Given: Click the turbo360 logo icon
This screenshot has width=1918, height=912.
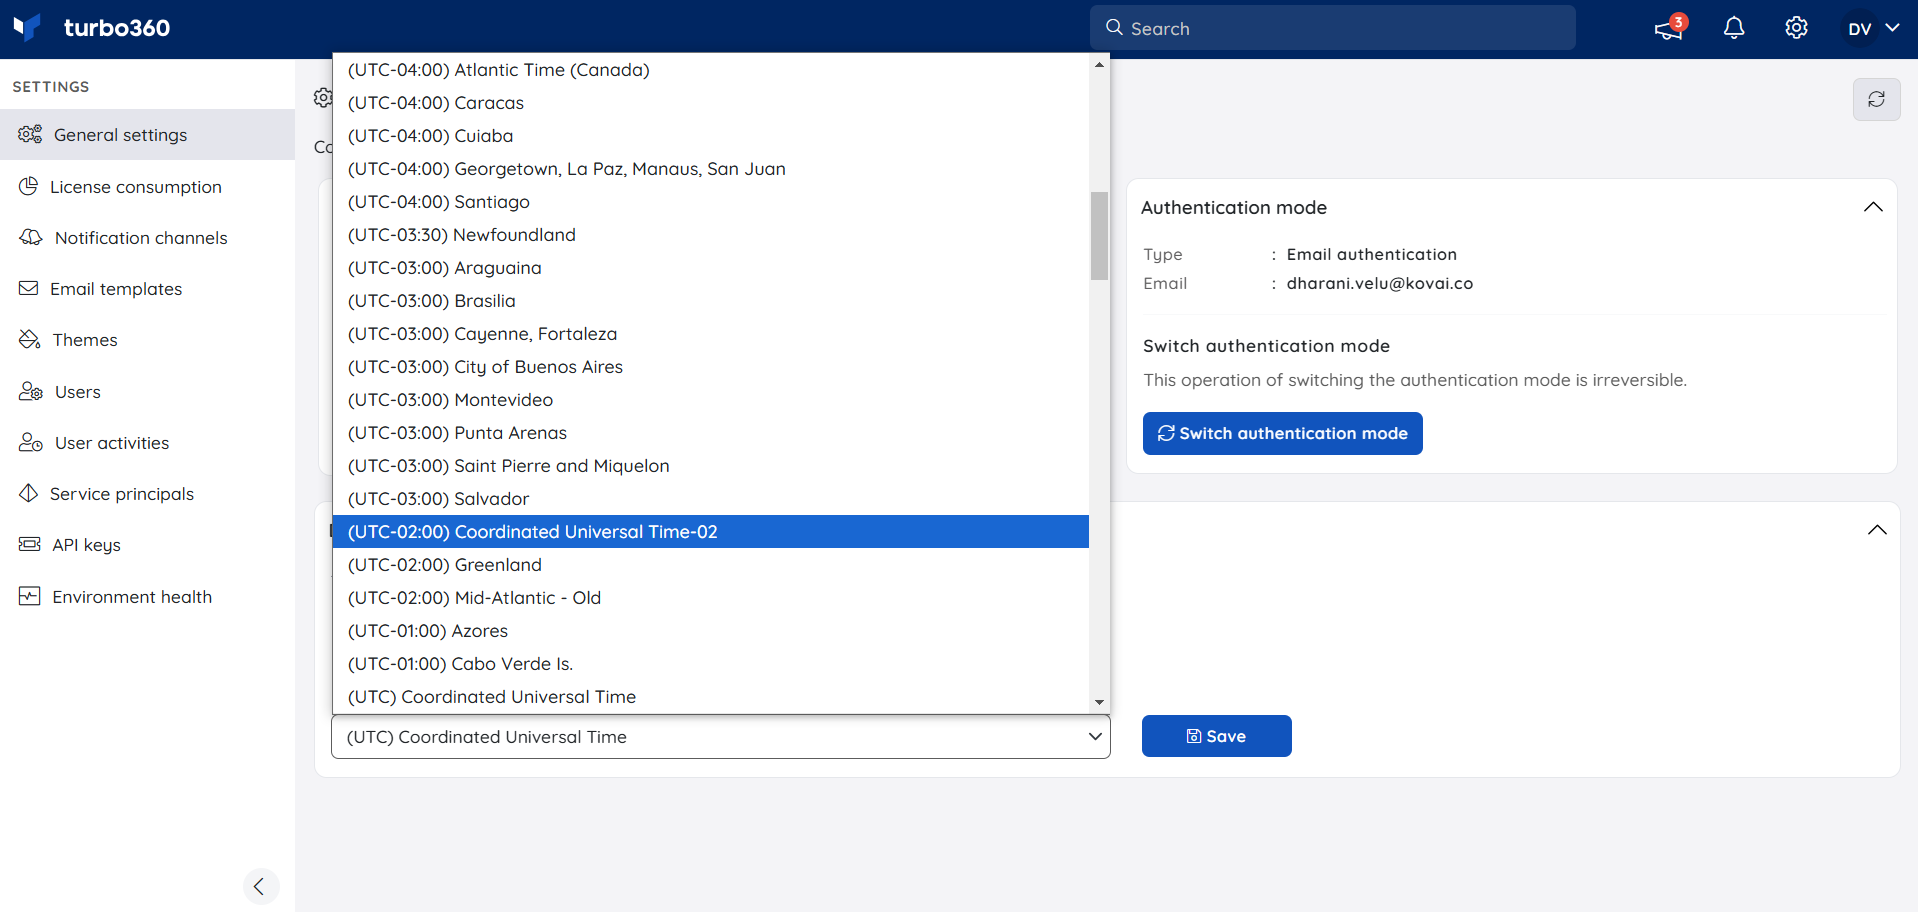Looking at the screenshot, I should [x=27, y=27].
